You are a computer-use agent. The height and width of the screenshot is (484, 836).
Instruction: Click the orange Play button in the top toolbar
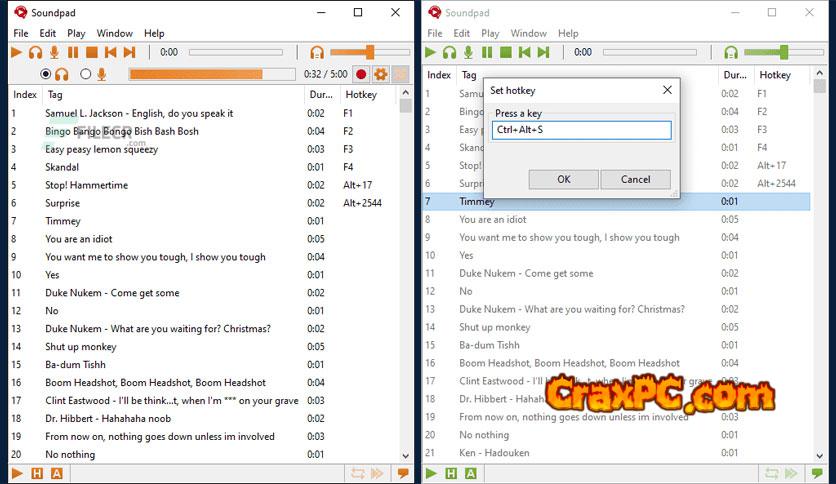point(17,52)
